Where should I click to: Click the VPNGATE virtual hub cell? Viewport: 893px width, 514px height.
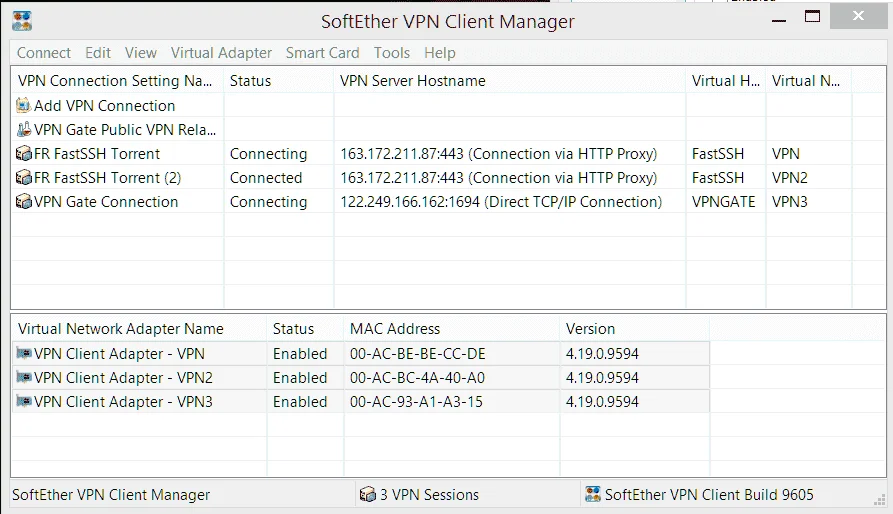pos(723,202)
